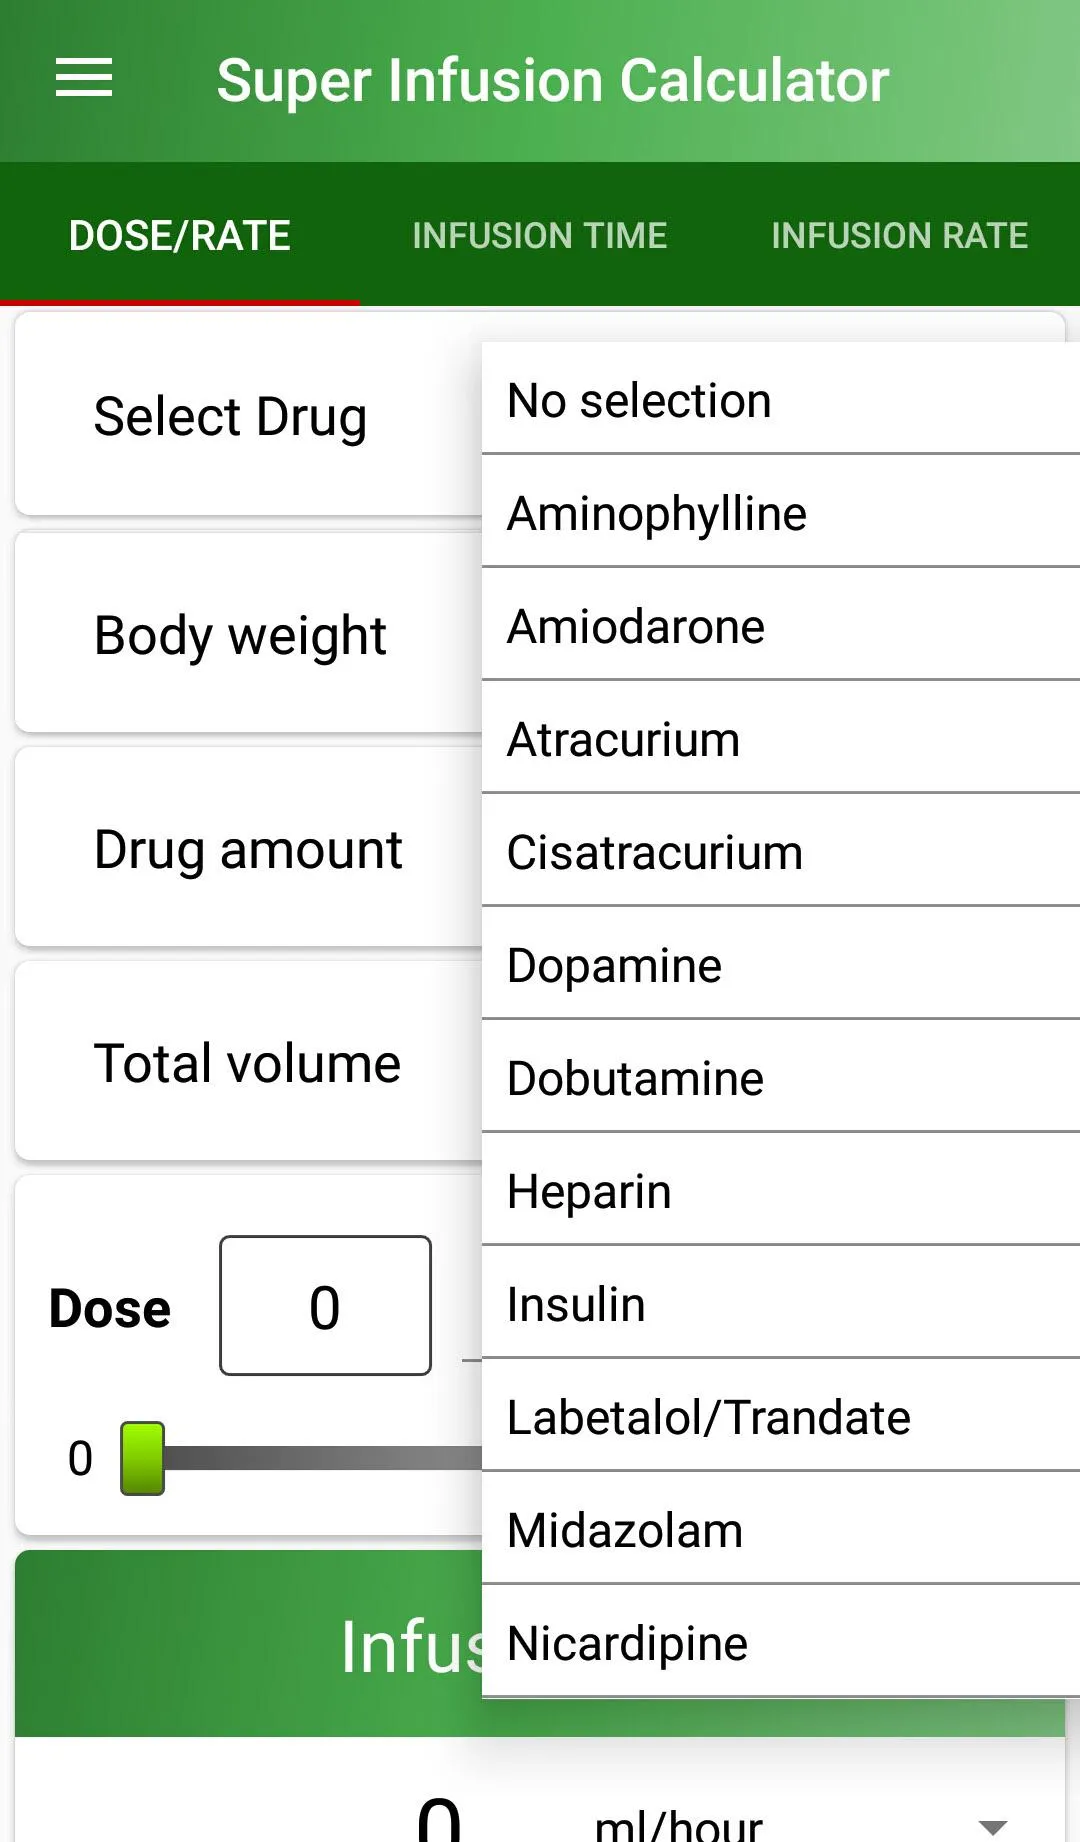Switch to the INFUSION TIME tab
This screenshot has width=1080, height=1842.
tap(540, 236)
